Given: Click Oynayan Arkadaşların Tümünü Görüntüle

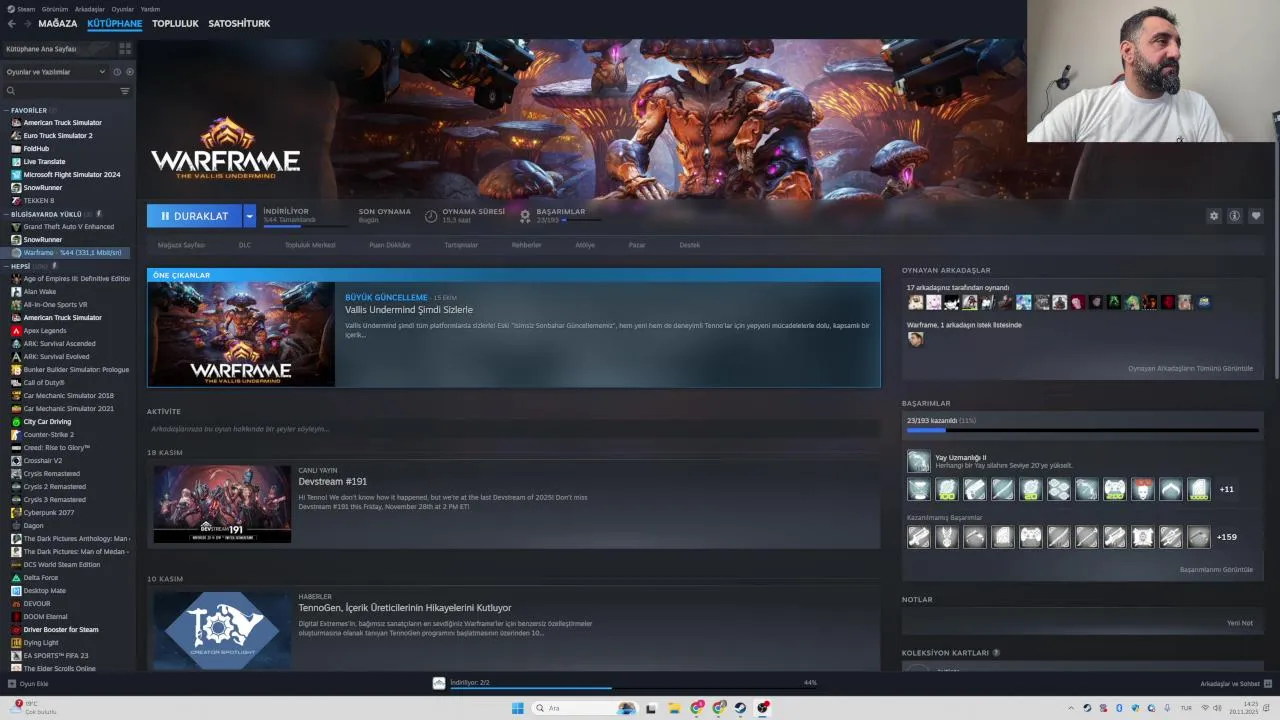Looking at the screenshot, I should (1190, 368).
